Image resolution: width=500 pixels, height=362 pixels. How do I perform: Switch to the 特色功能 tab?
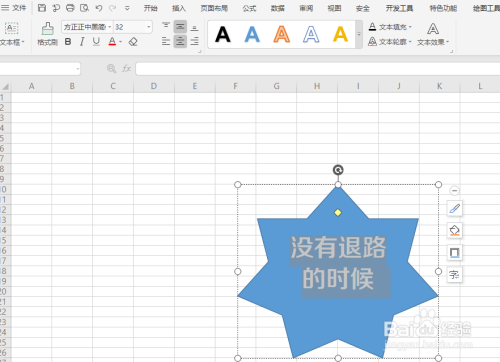[443, 8]
